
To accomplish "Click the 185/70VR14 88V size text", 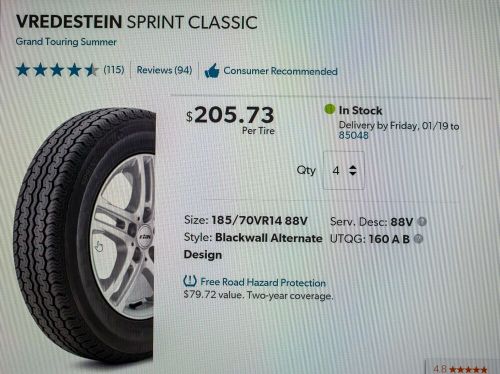I will tap(259, 221).
